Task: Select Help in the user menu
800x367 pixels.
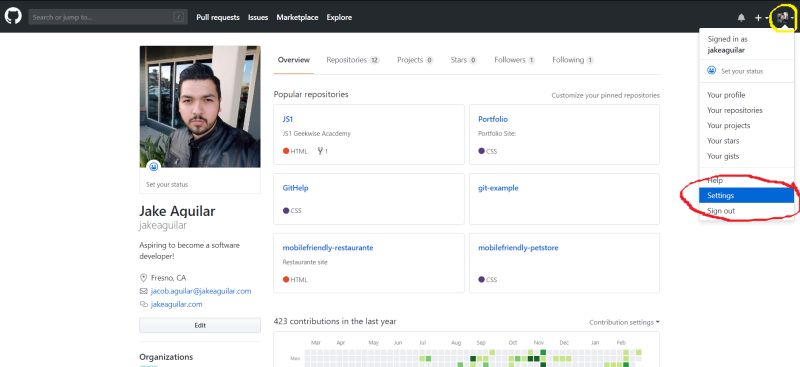Action: coord(715,180)
